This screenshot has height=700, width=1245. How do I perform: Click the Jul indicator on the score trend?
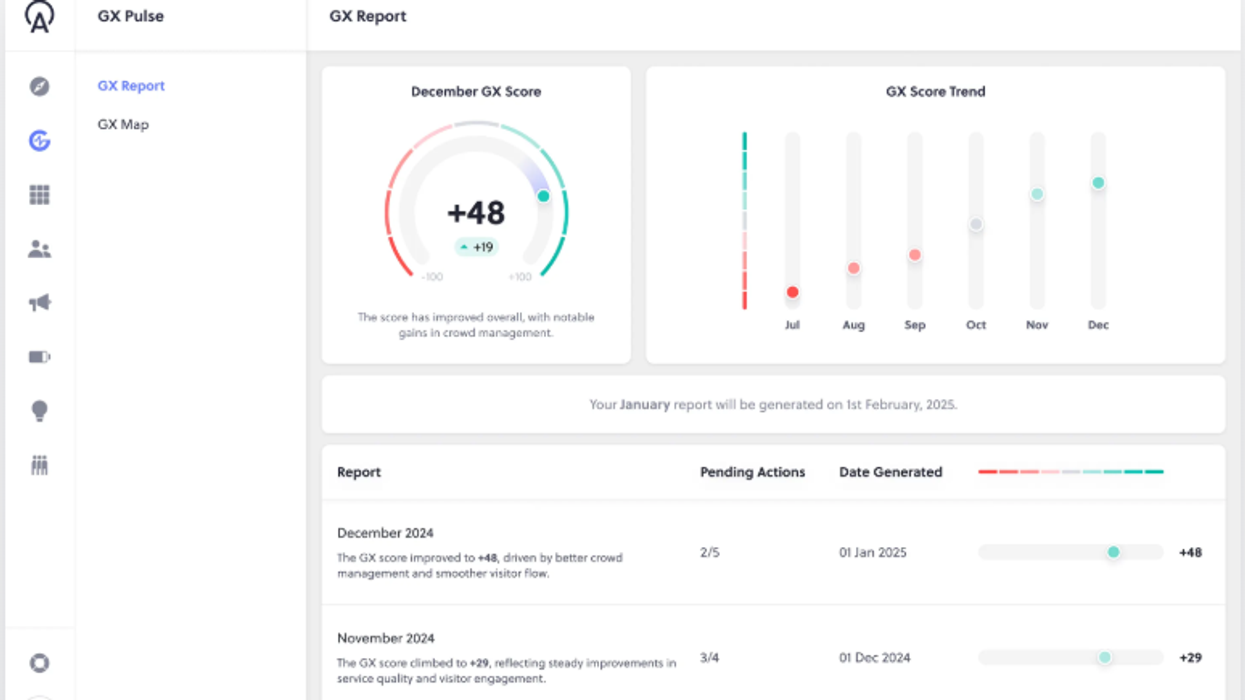pyautogui.click(x=792, y=292)
